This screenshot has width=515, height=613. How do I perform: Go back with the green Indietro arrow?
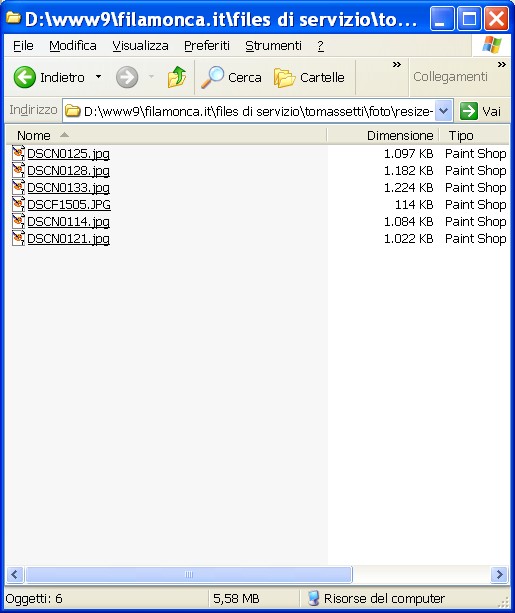[24, 77]
